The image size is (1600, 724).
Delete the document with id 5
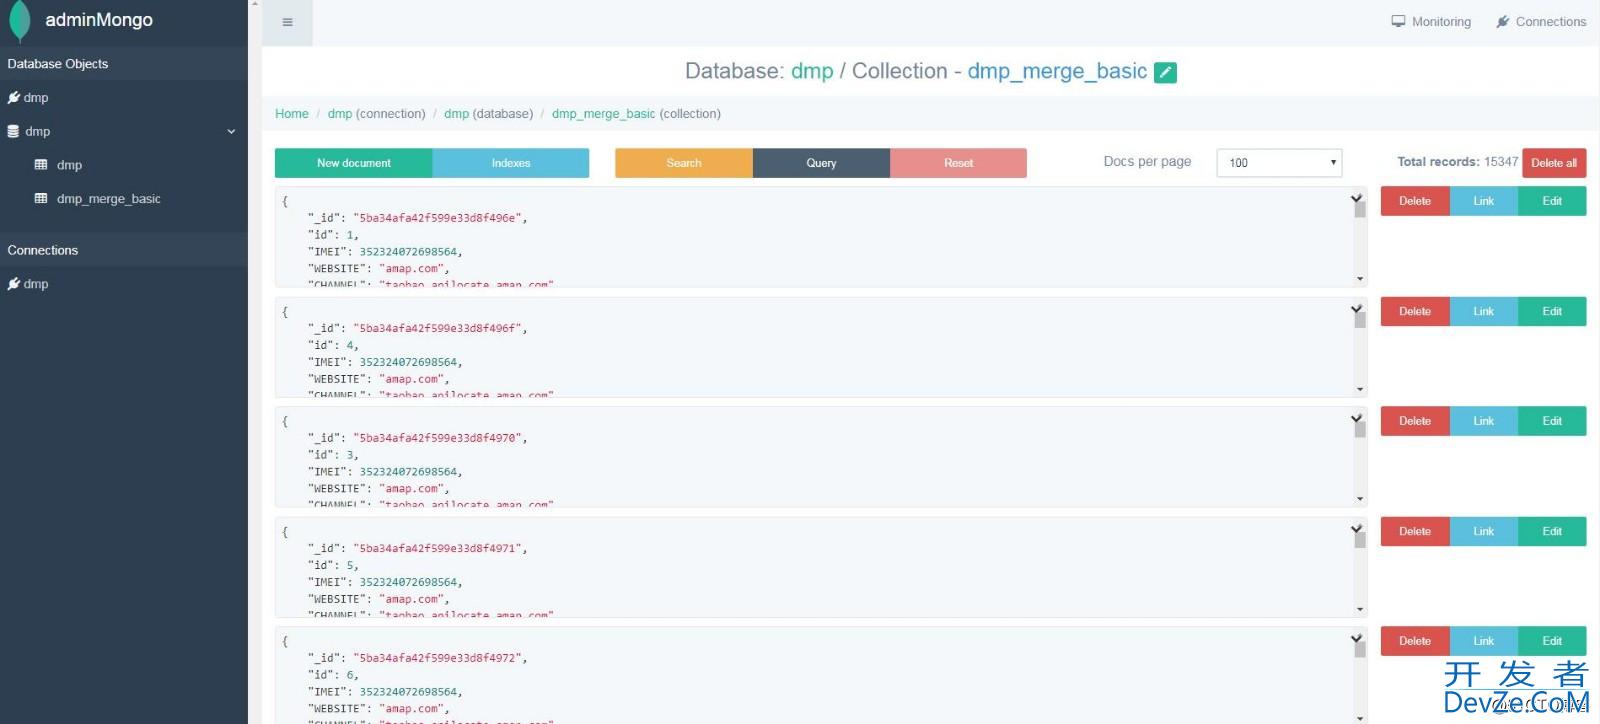[x=1415, y=531]
